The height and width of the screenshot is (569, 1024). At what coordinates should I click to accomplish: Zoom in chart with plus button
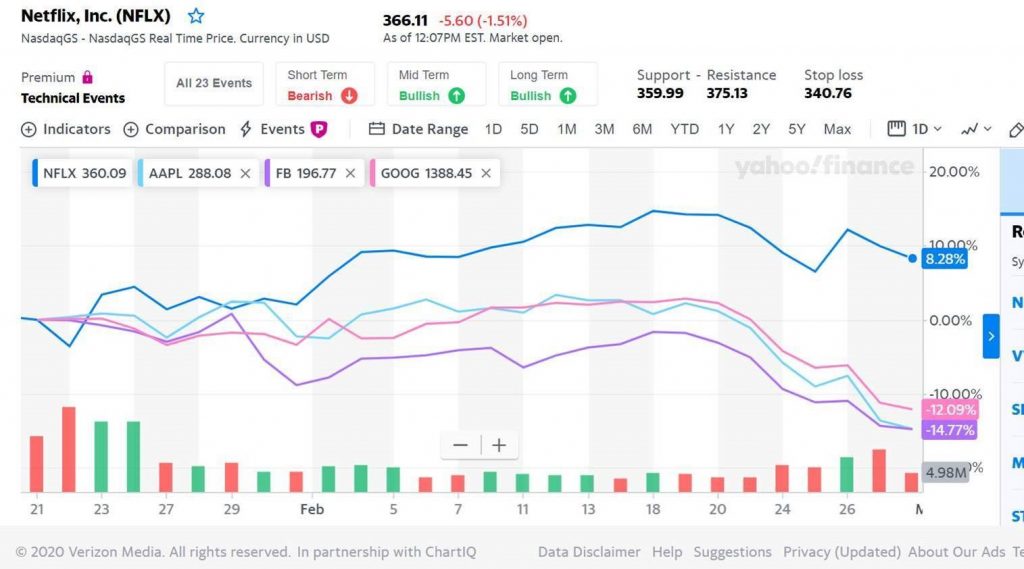point(500,446)
